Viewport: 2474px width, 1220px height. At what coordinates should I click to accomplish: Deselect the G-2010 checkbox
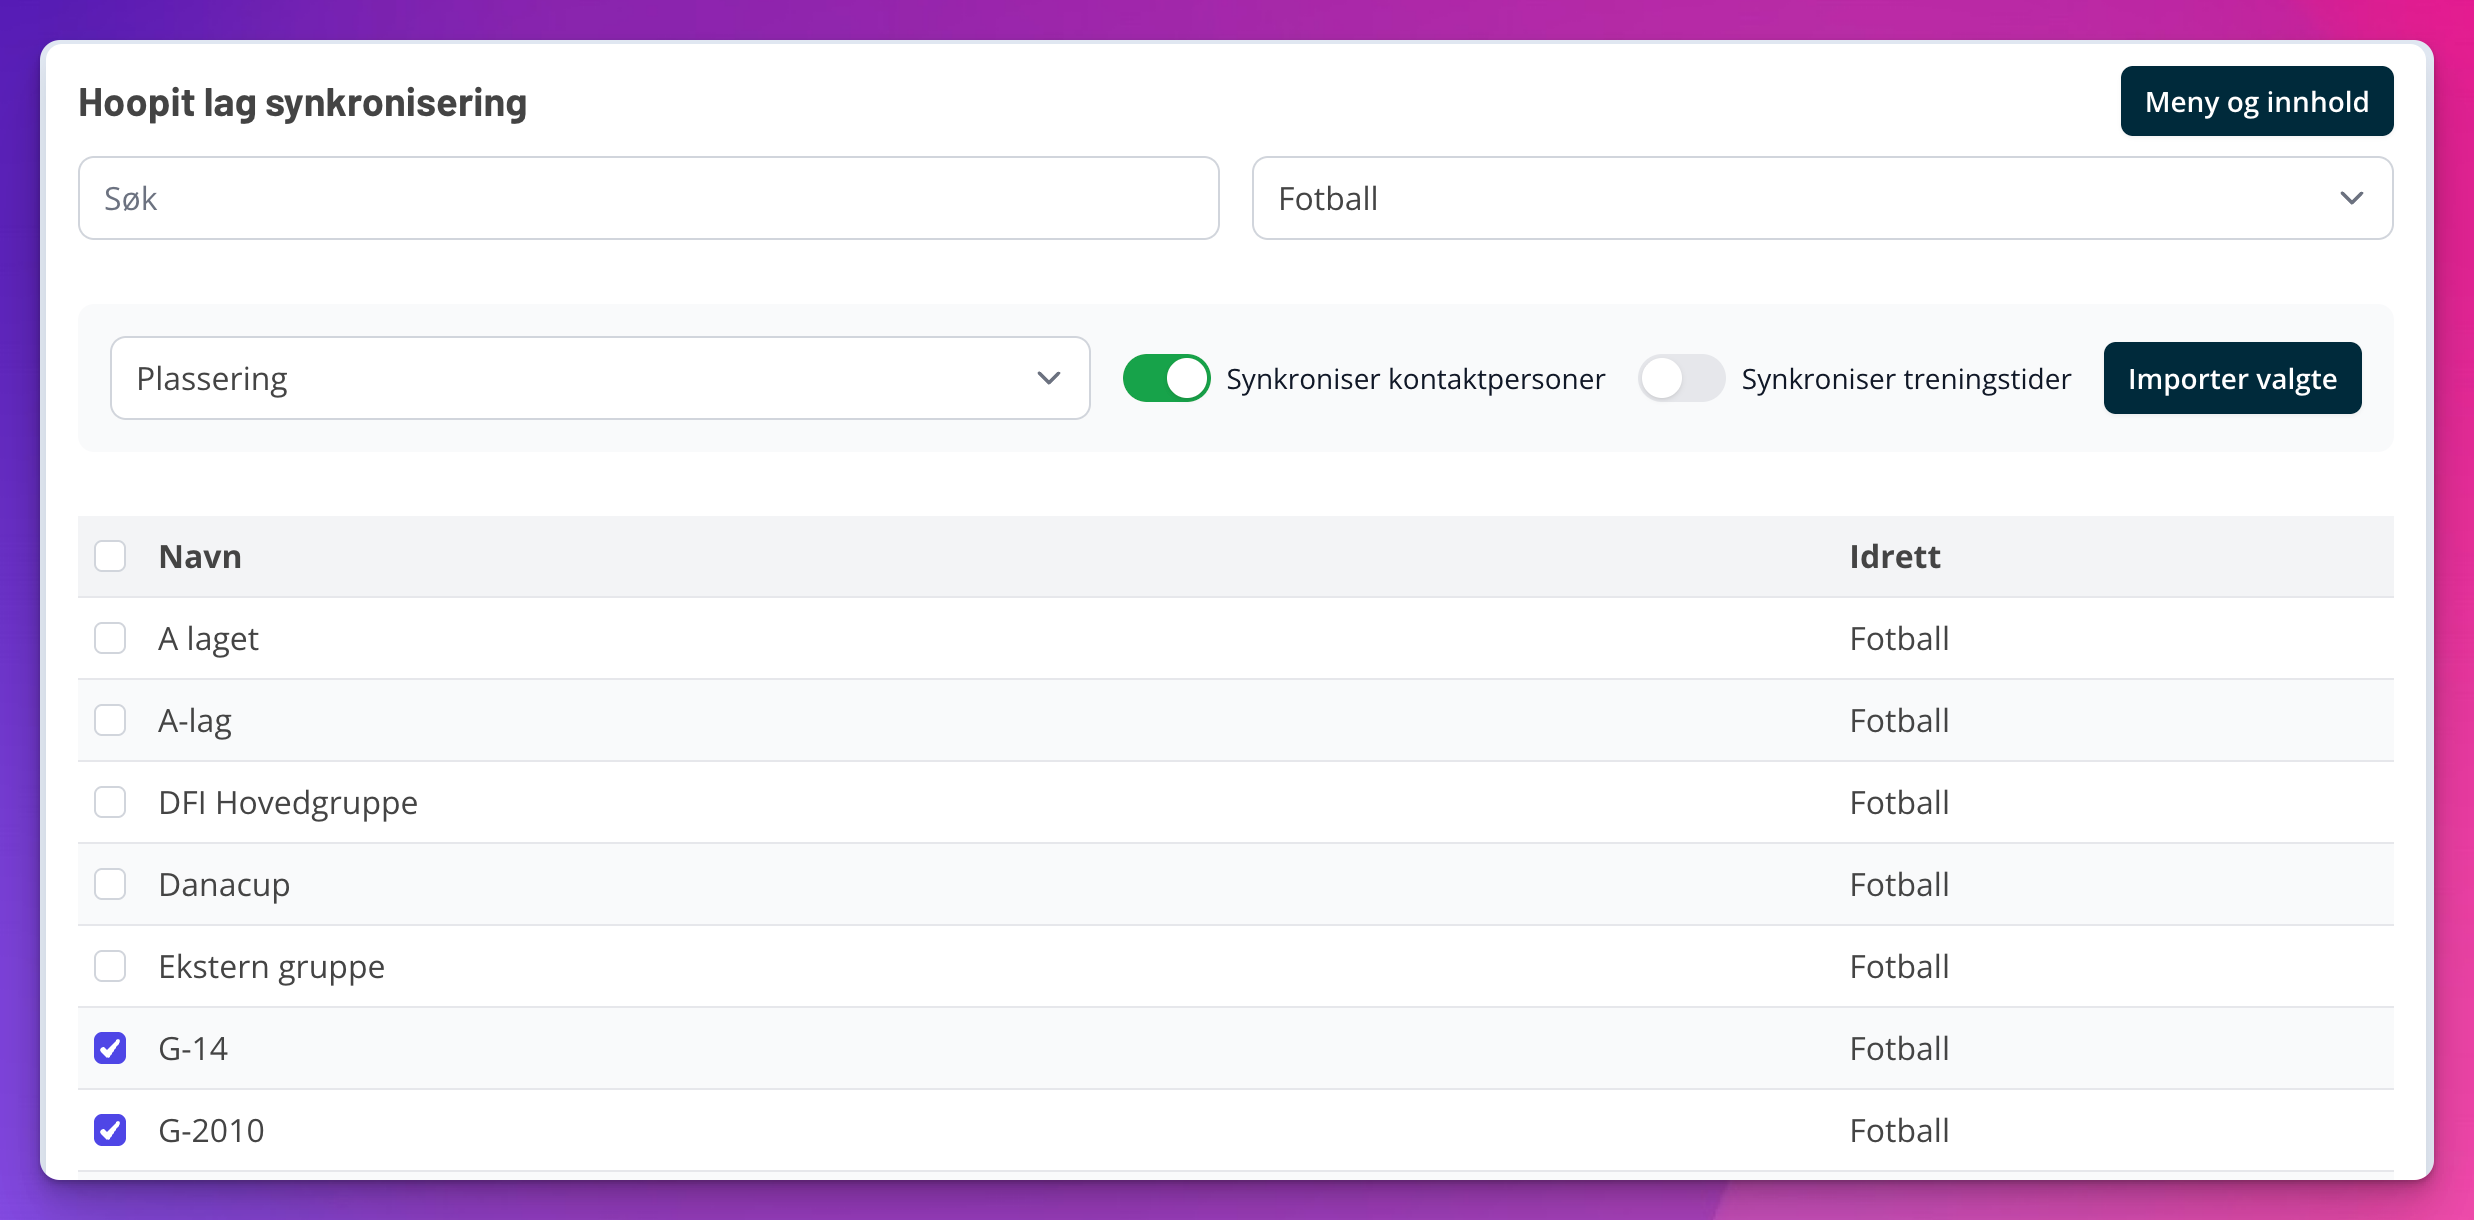[x=110, y=1130]
